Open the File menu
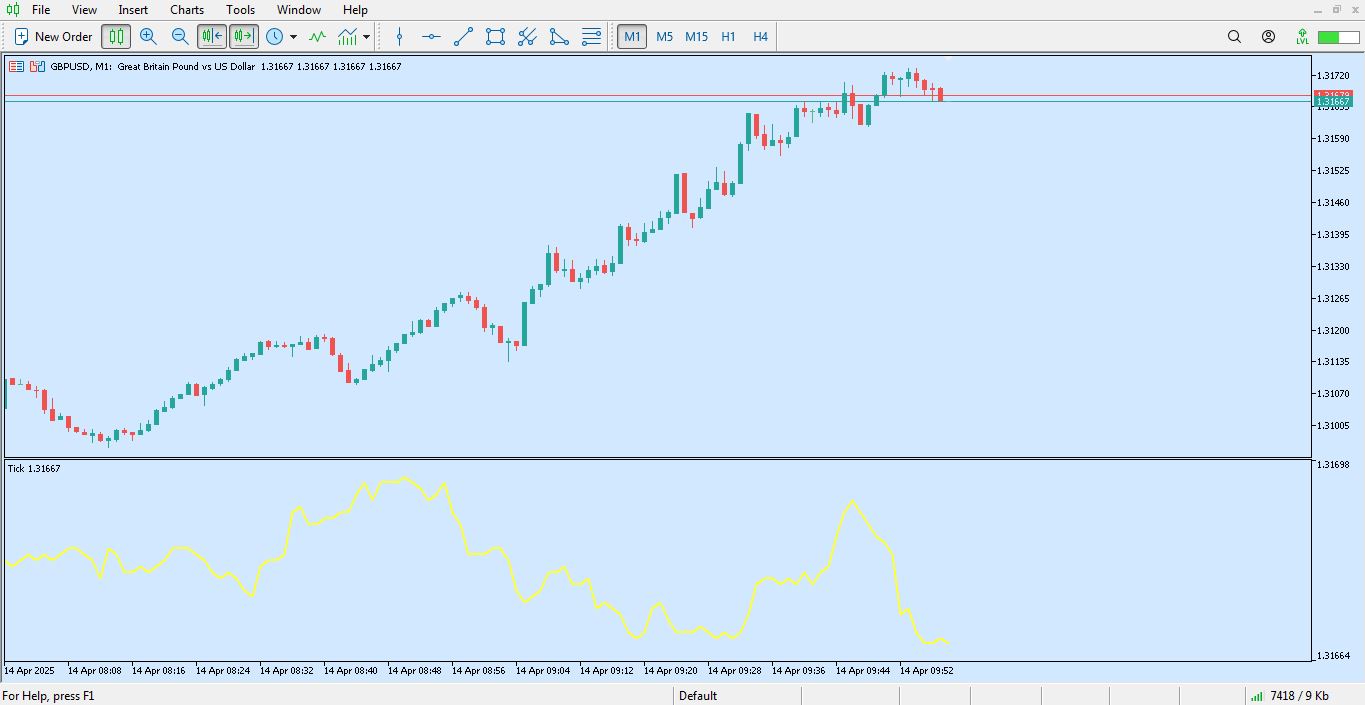Image resolution: width=1365 pixels, height=705 pixels. point(41,10)
